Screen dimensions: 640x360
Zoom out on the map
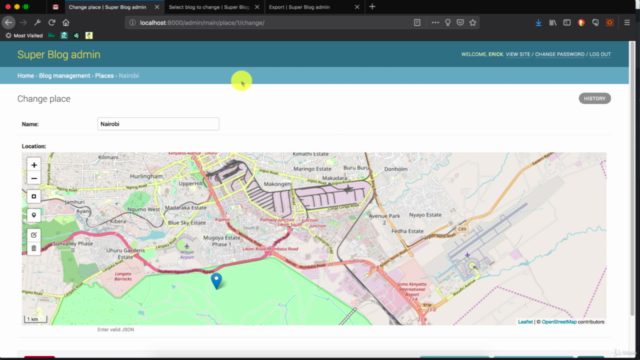point(34,178)
